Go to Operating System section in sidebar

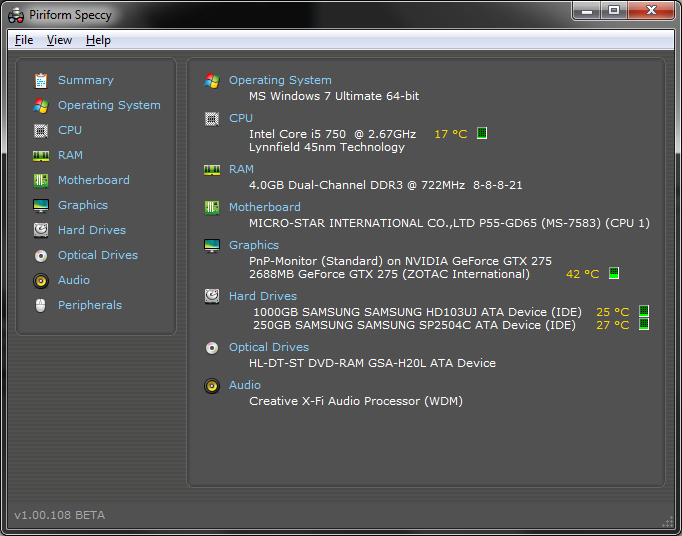pos(109,106)
